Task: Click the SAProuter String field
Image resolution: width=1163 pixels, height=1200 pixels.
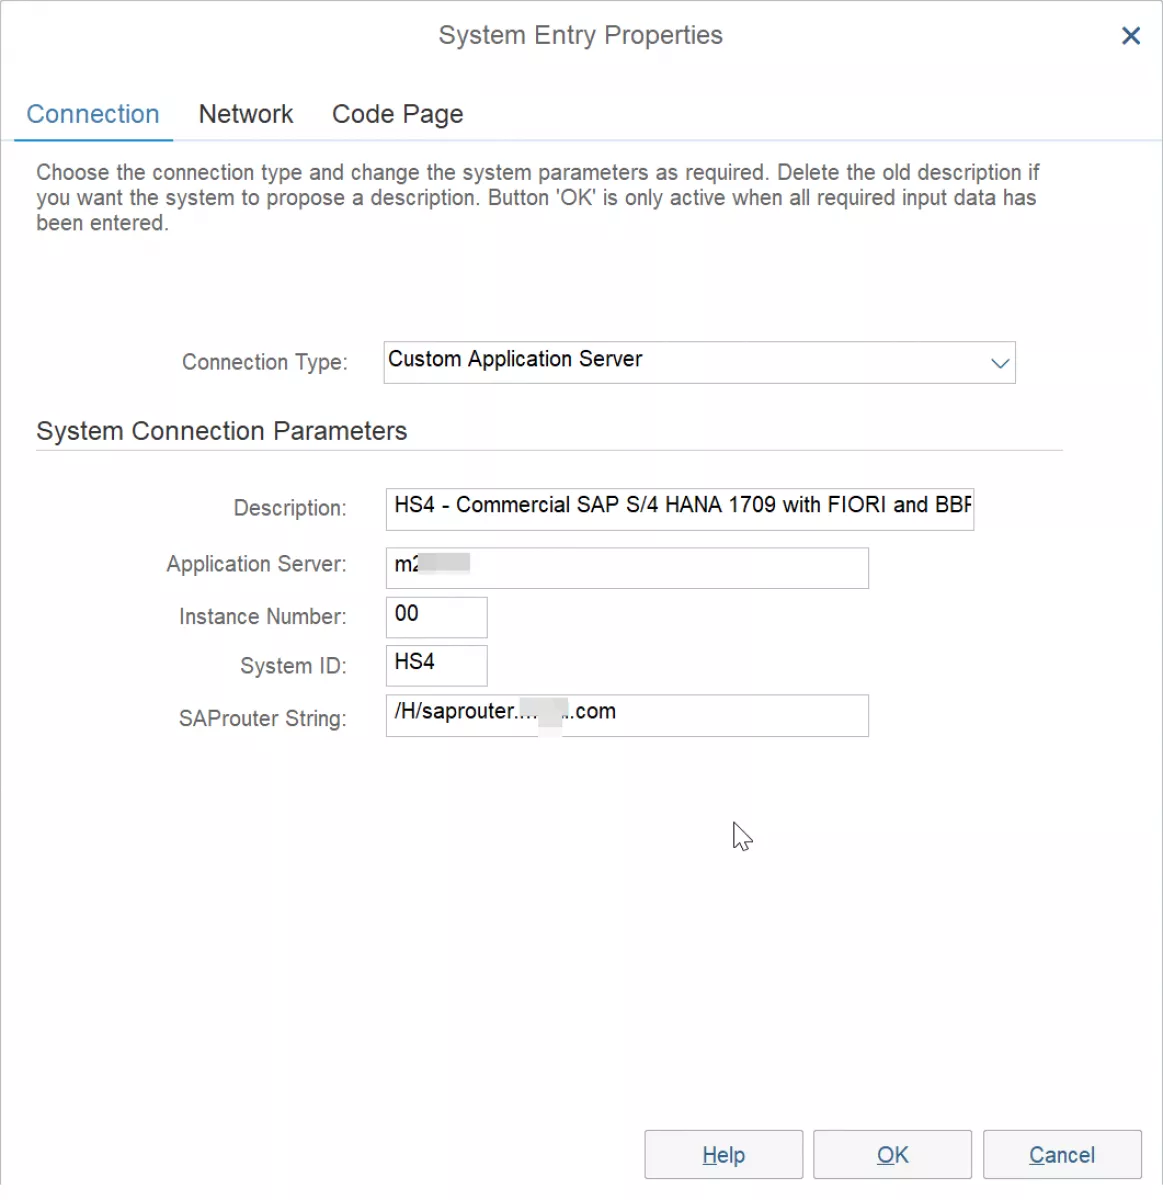Action: tap(627, 715)
